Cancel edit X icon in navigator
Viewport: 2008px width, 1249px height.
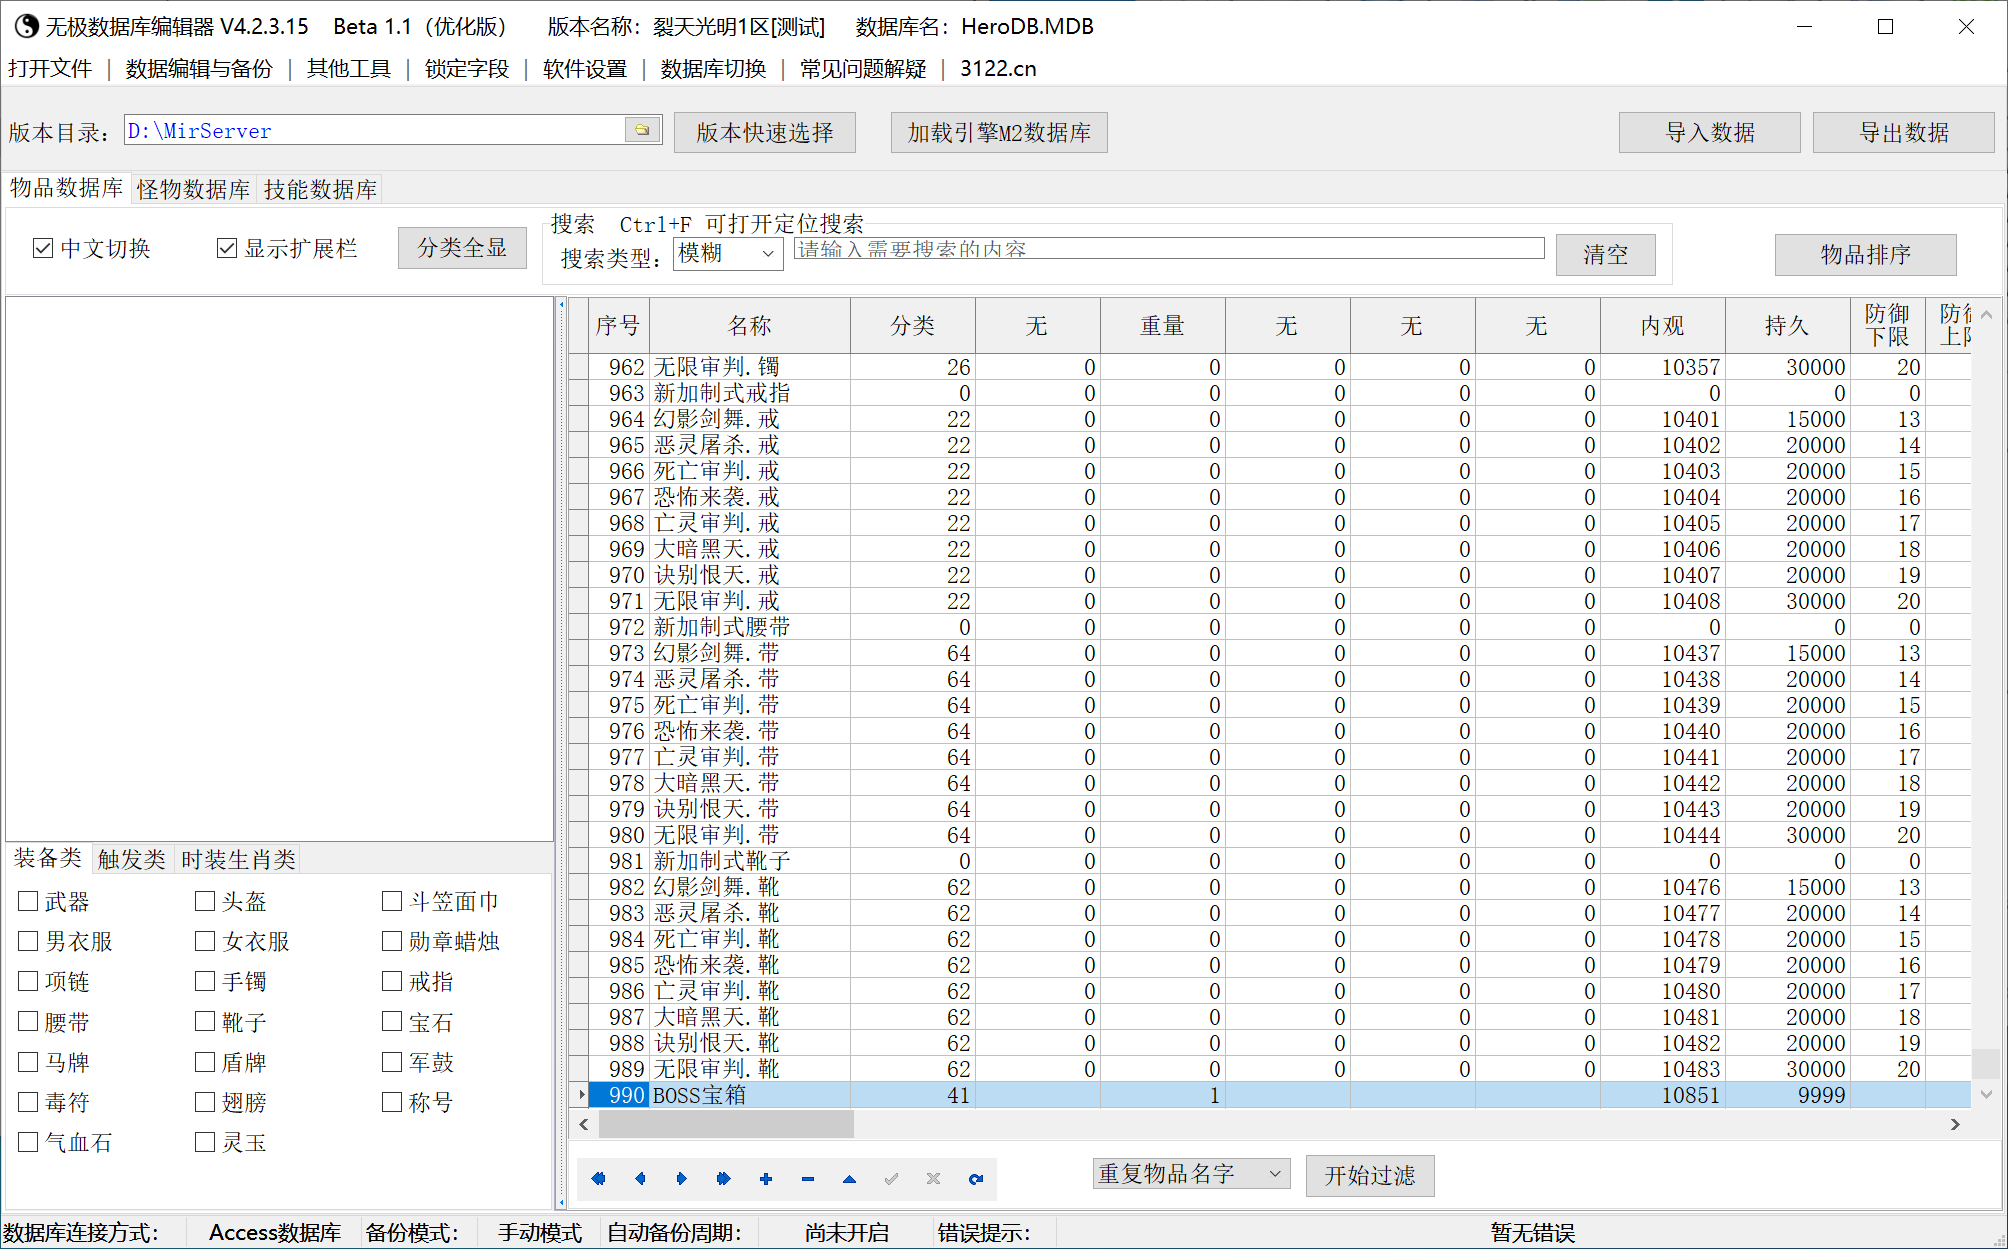click(933, 1179)
